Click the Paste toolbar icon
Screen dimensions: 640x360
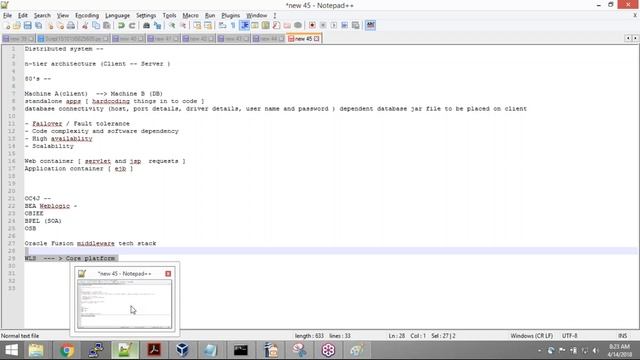tap(107, 25)
